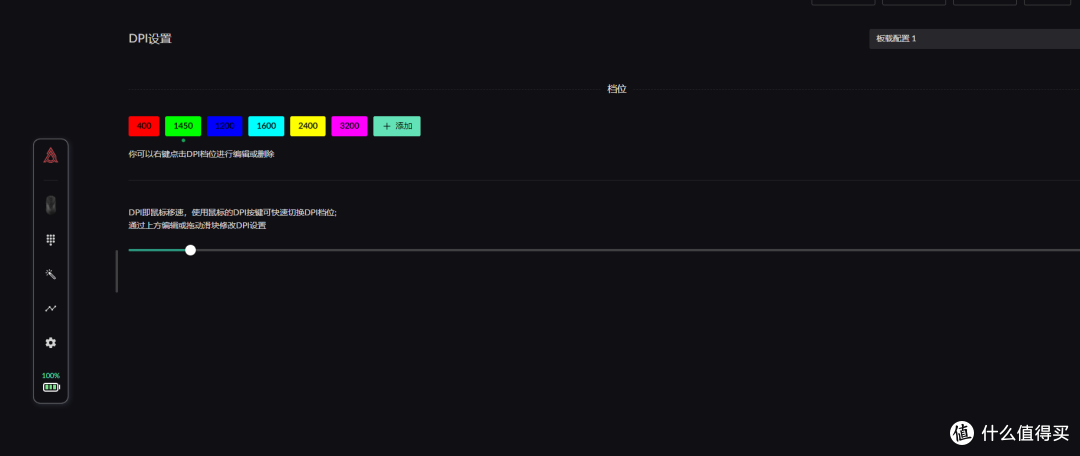1080x456 pixels.
Task: Open the mouse device page in sidebar
Action: pyautogui.click(x=50, y=205)
